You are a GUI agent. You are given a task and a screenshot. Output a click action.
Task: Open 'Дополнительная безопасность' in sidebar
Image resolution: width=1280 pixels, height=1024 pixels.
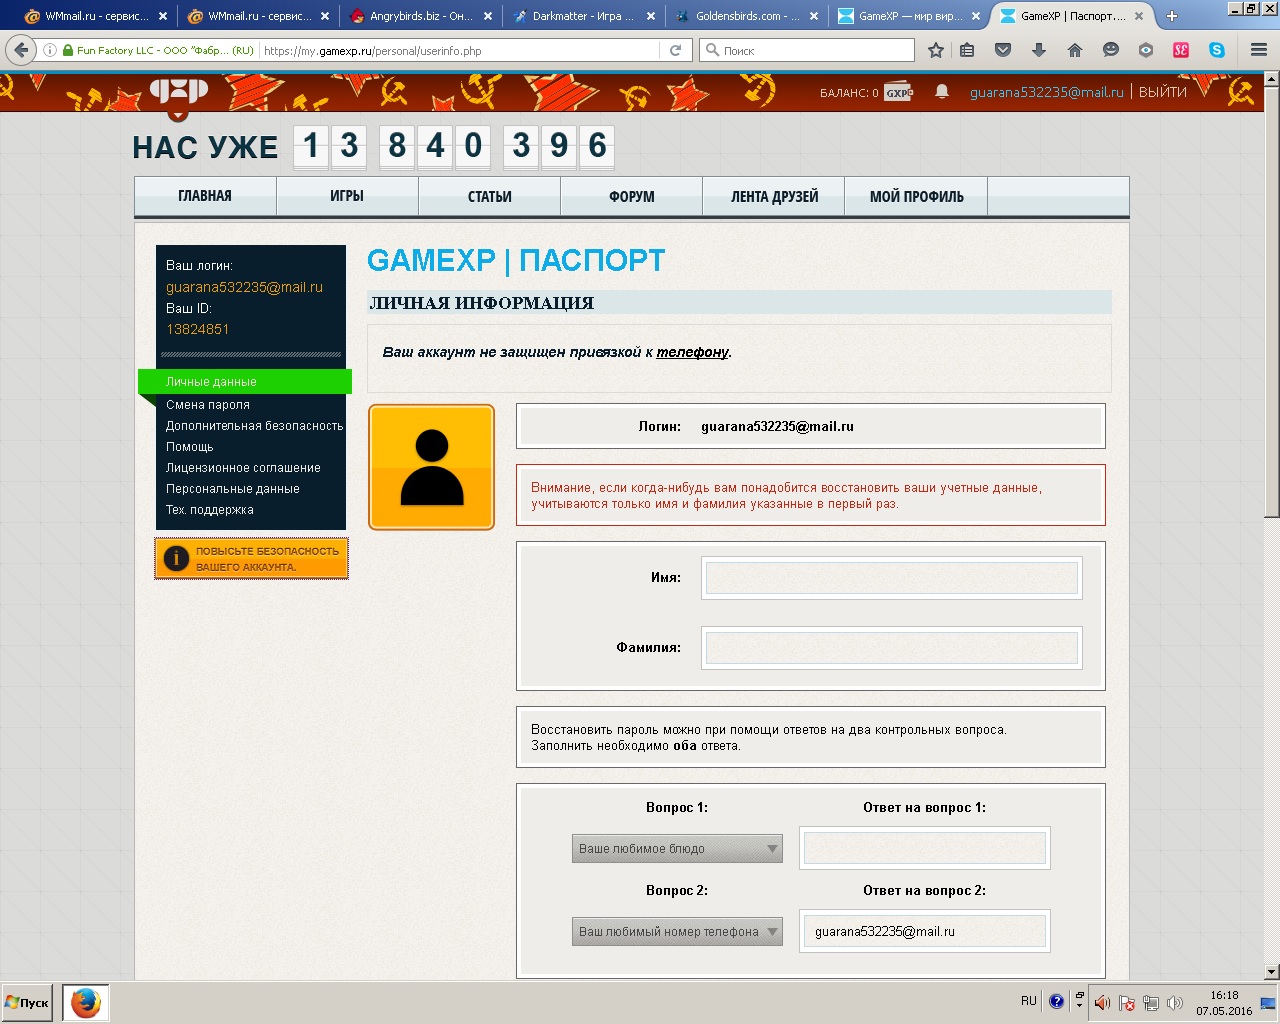tap(254, 425)
